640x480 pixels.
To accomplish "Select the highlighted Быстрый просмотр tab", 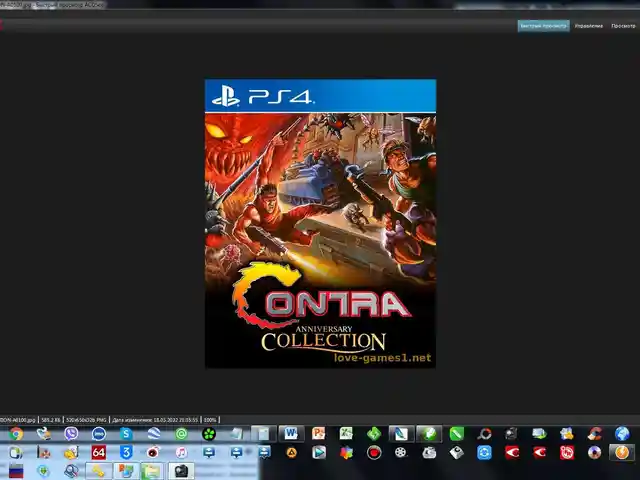I will (544, 26).
